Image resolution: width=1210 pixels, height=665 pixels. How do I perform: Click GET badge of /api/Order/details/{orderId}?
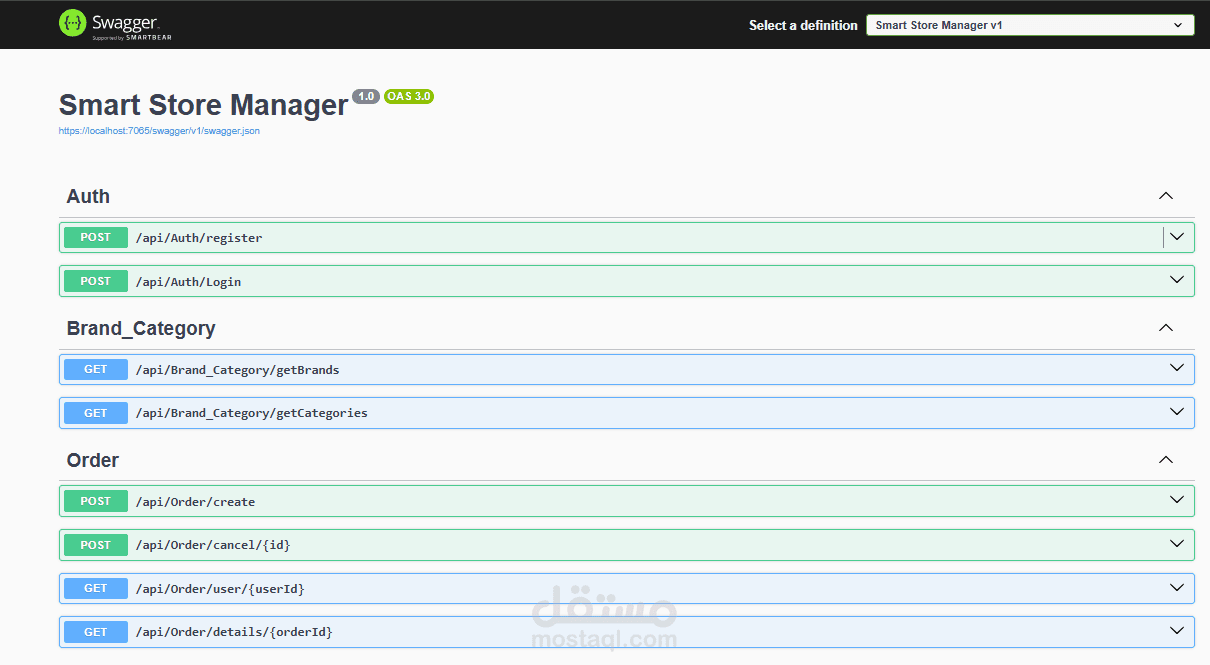click(x=96, y=632)
